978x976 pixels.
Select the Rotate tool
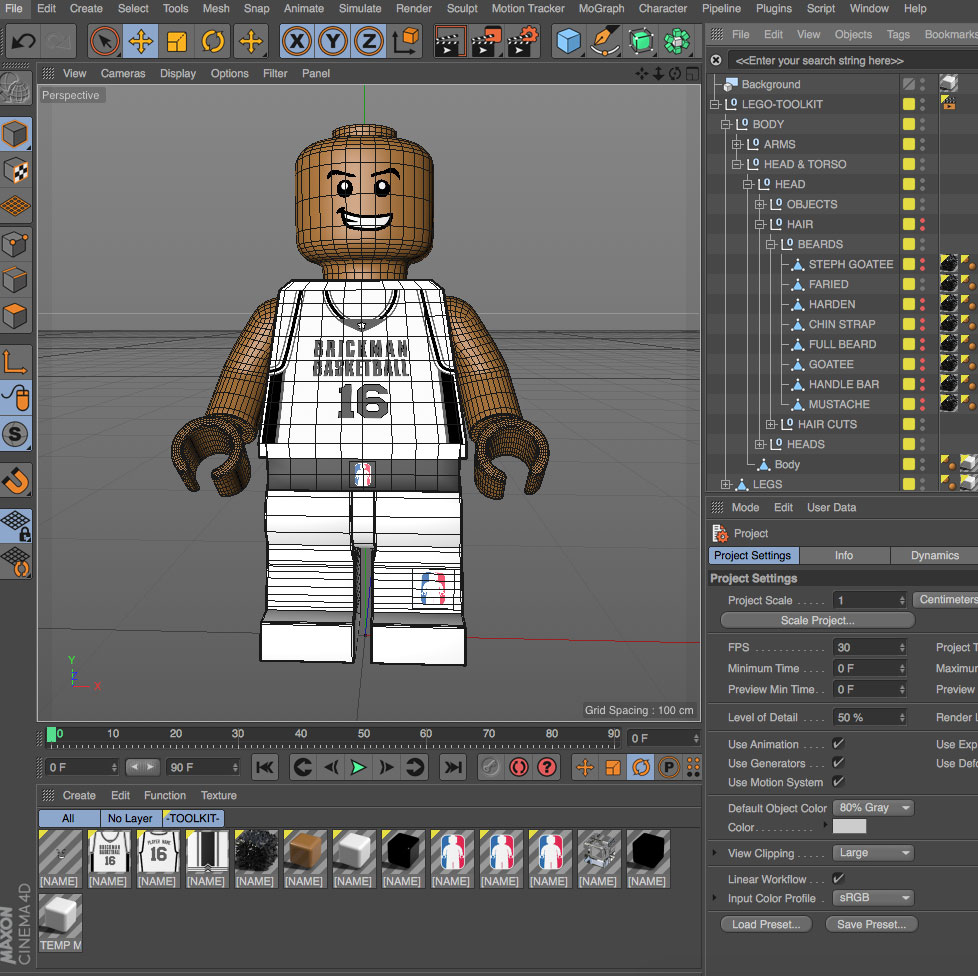click(214, 41)
